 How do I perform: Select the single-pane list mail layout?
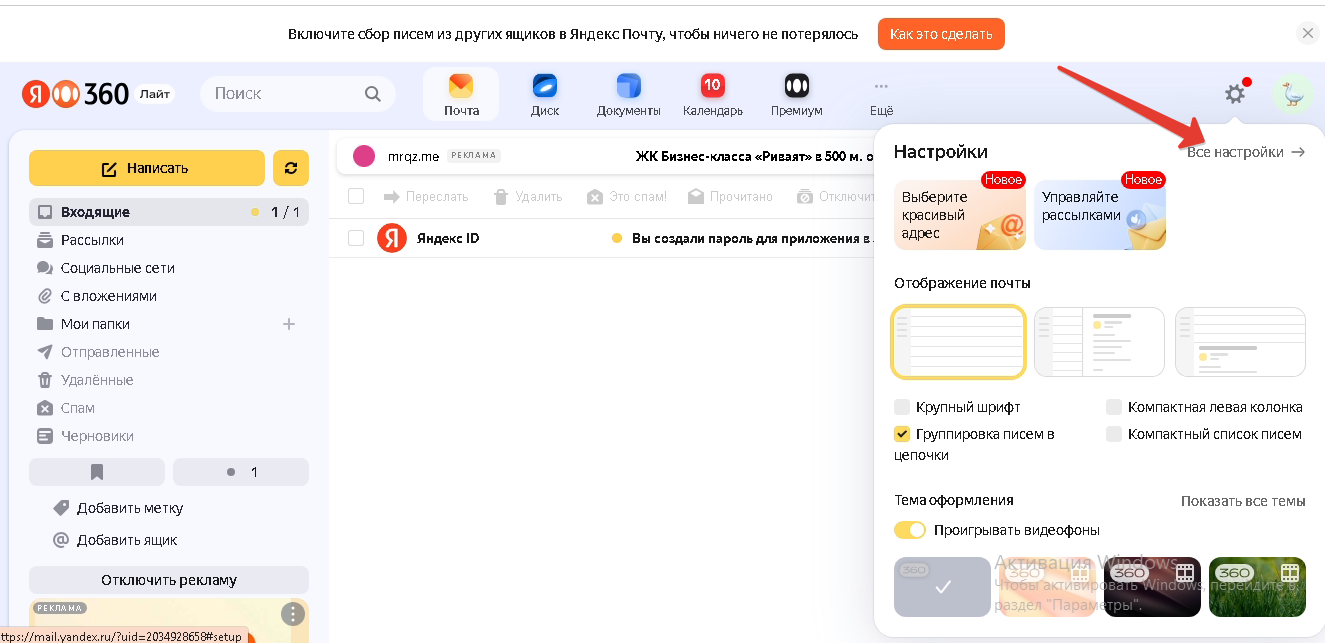click(959, 342)
